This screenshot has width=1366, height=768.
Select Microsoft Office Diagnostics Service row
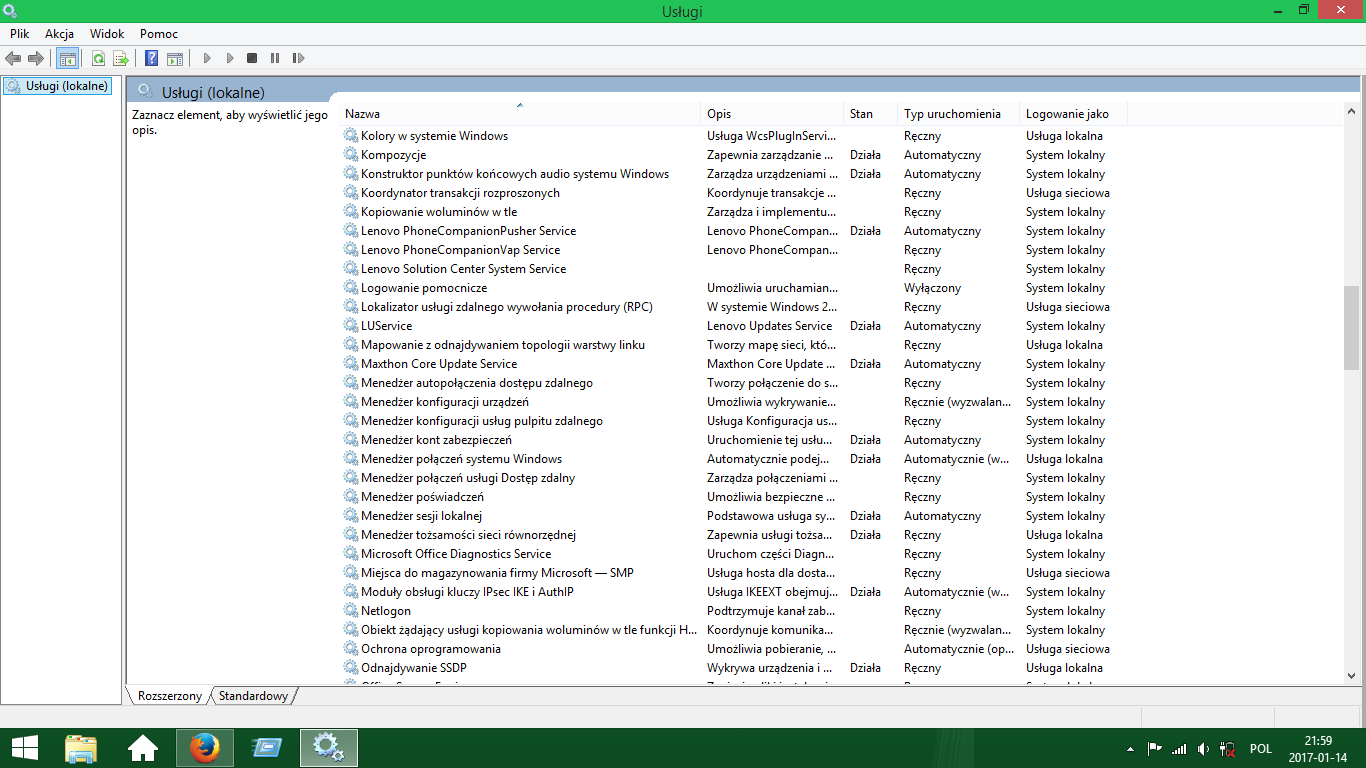(x=456, y=554)
